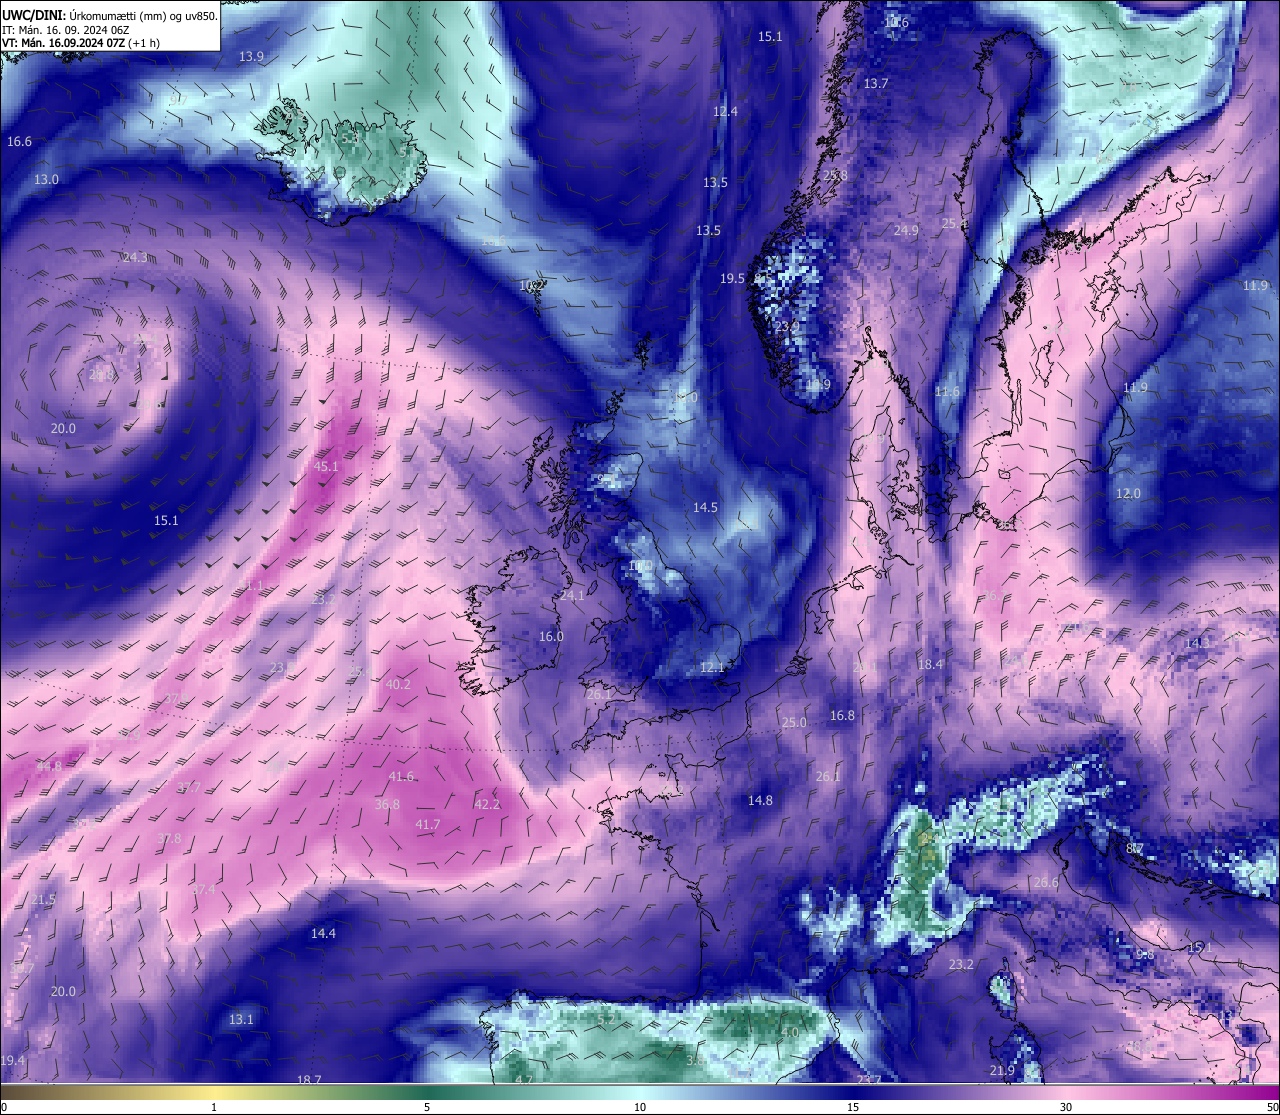Image resolution: width=1280 pixels, height=1115 pixels.
Task: Click the 16.0 value over Irish Sea
Action: click(551, 636)
